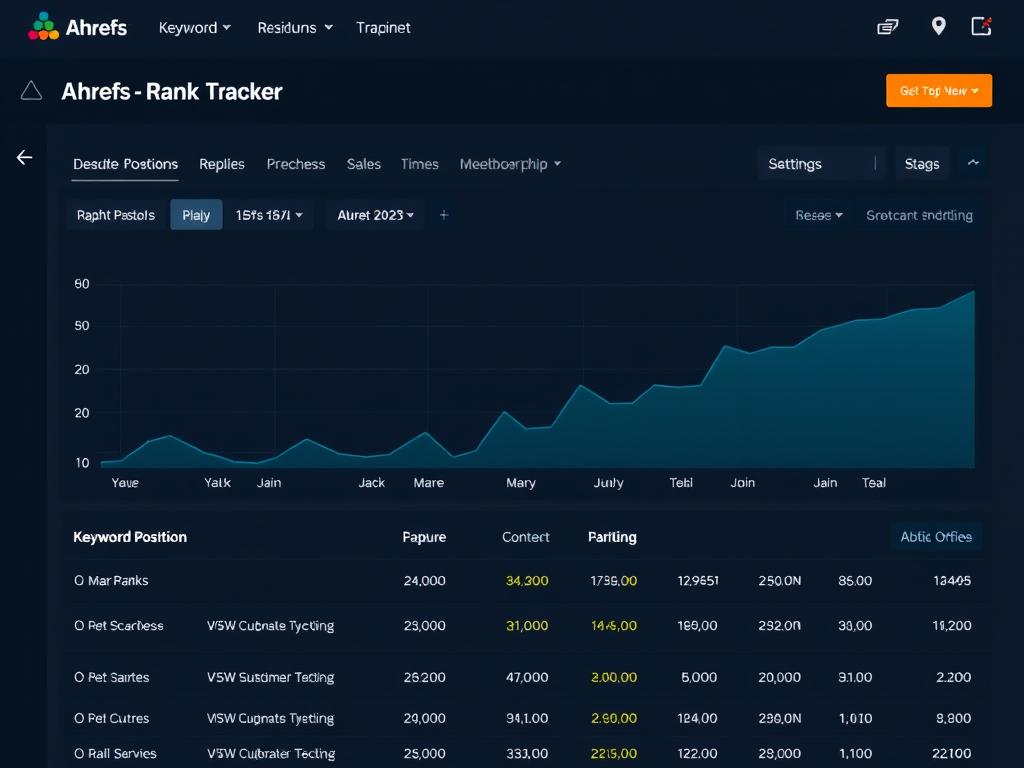The image size is (1024, 768).
Task: Switch to the Replies tab
Action: click(x=221, y=164)
